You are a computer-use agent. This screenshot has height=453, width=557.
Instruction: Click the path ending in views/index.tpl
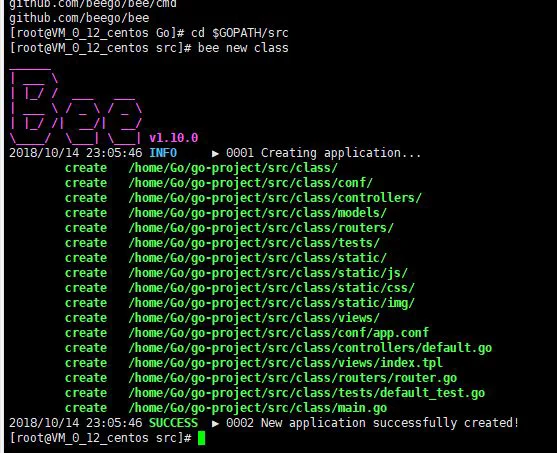(x=286, y=363)
